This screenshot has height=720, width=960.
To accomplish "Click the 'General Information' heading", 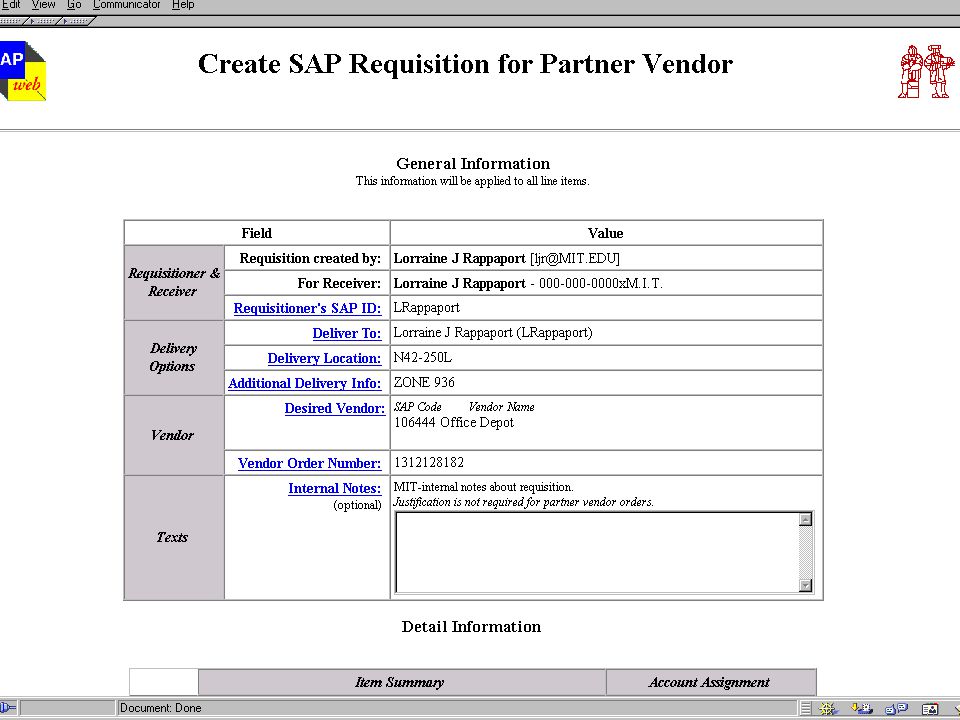I will 473,163.
